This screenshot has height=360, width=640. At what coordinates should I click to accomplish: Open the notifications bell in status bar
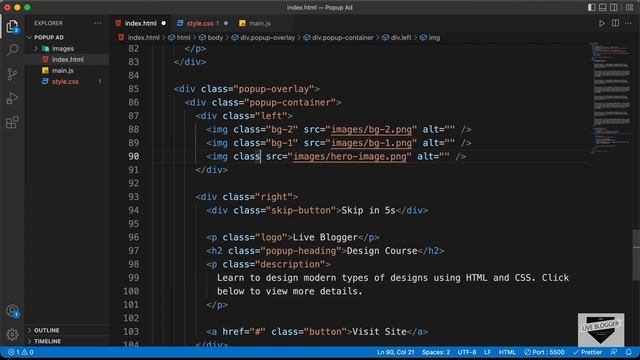pos(629,352)
